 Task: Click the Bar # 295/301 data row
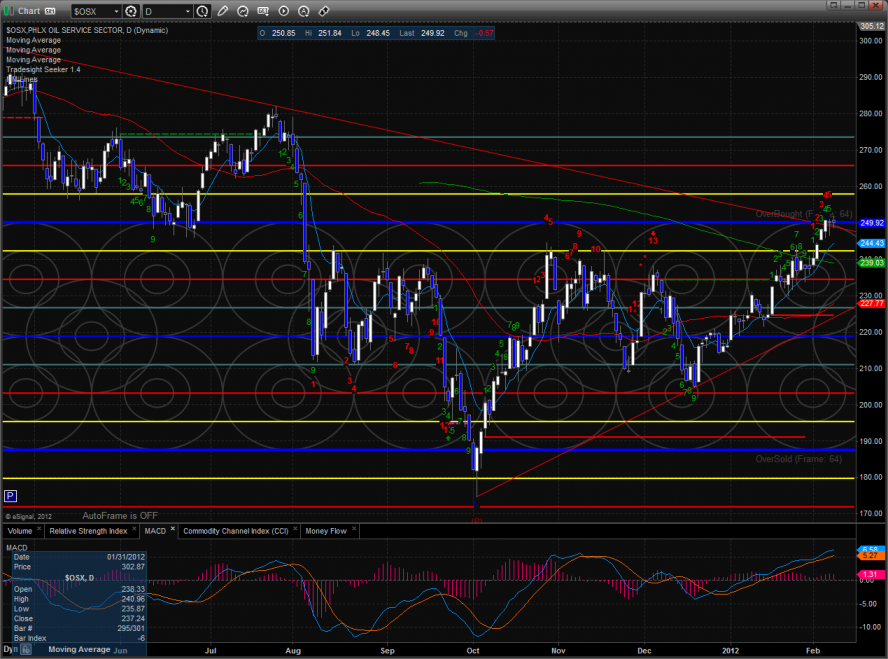(x=79, y=628)
